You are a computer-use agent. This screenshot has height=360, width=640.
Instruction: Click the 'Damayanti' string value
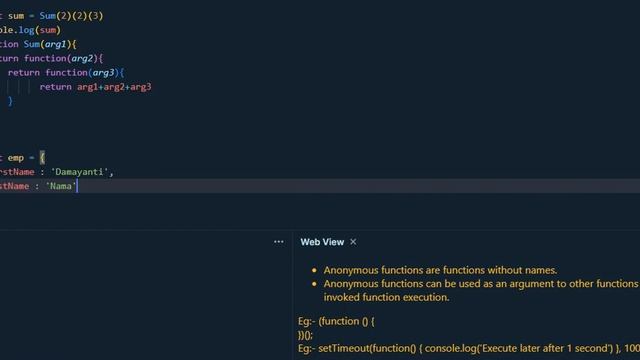pyautogui.click(x=79, y=172)
